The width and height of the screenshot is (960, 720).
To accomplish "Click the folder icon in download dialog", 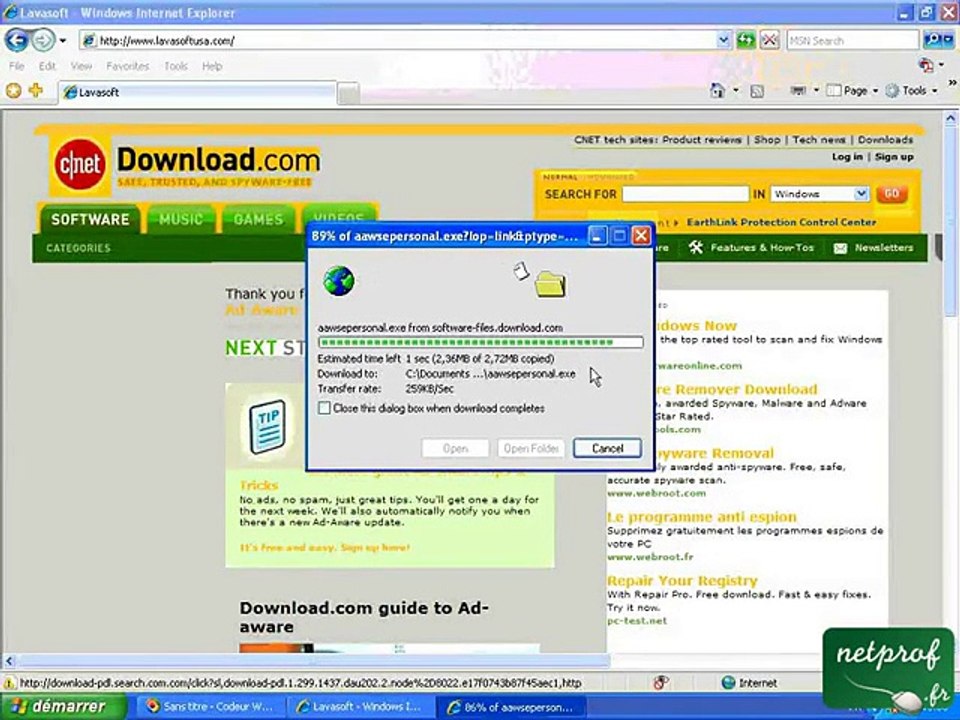I will tap(550, 284).
